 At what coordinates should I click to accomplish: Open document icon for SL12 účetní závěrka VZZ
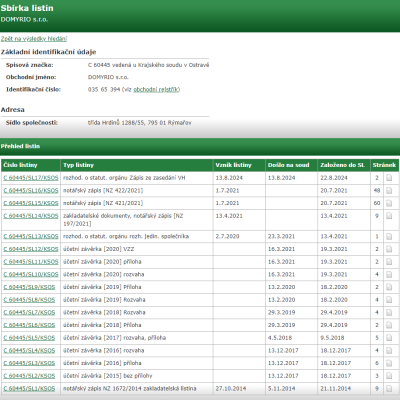click(389, 249)
